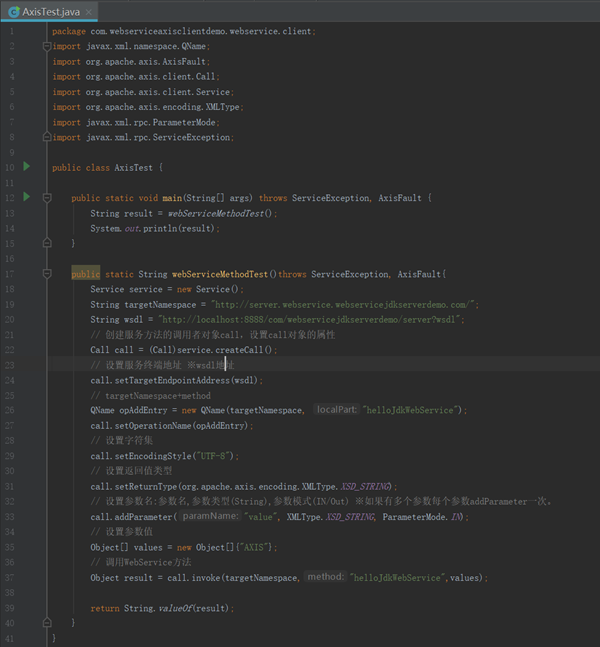Click the targetNamespace URL string on line 19
Image resolution: width=600 pixels, height=647 pixels.
pyautogui.click(x=343, y=305)
